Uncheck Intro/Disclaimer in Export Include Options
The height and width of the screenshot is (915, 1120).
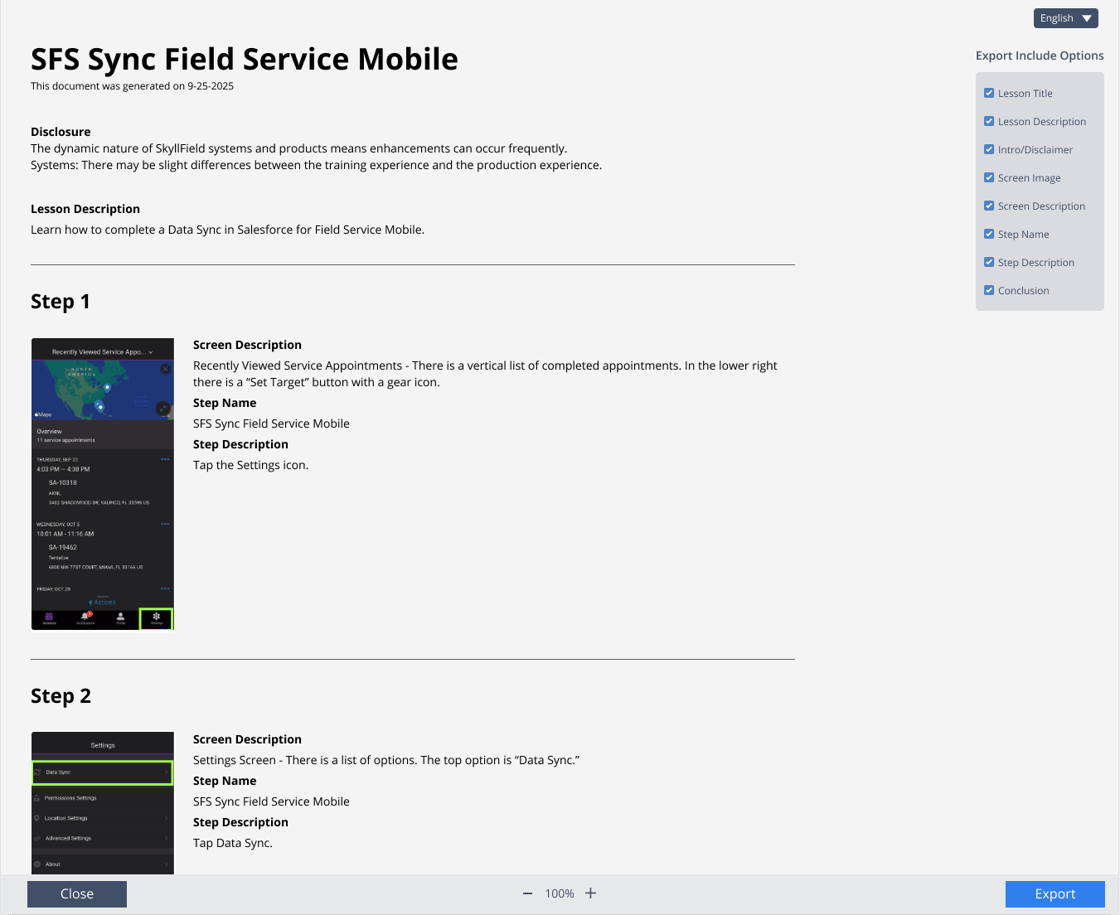[989, 149]
